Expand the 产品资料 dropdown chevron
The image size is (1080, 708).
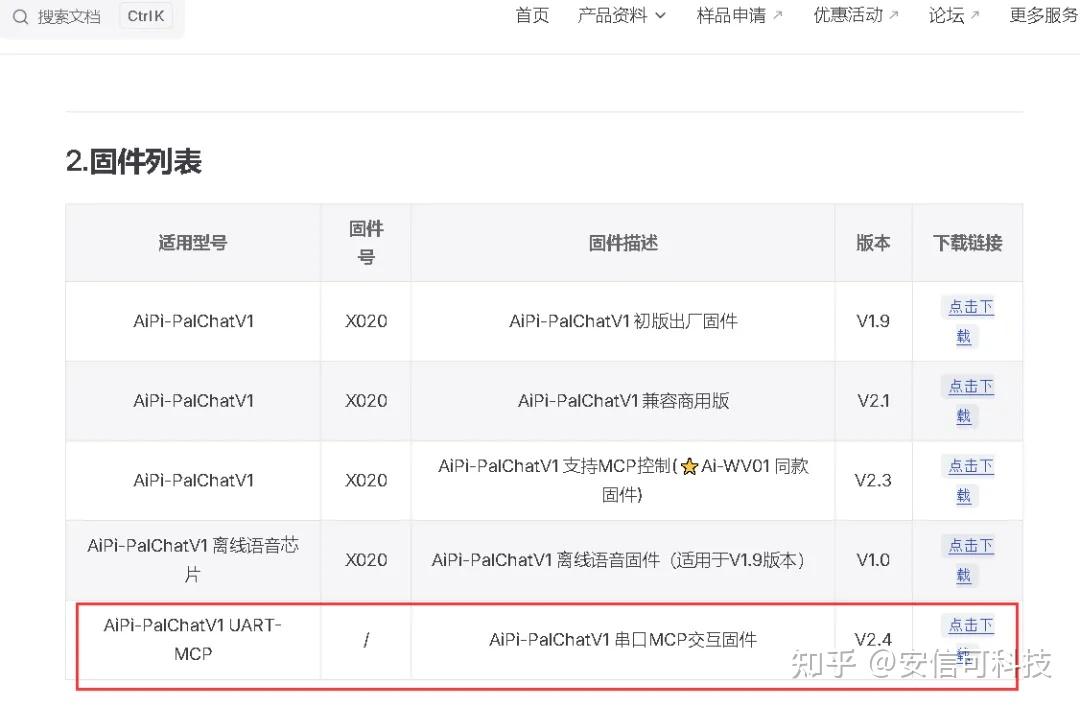click(660, 16)
